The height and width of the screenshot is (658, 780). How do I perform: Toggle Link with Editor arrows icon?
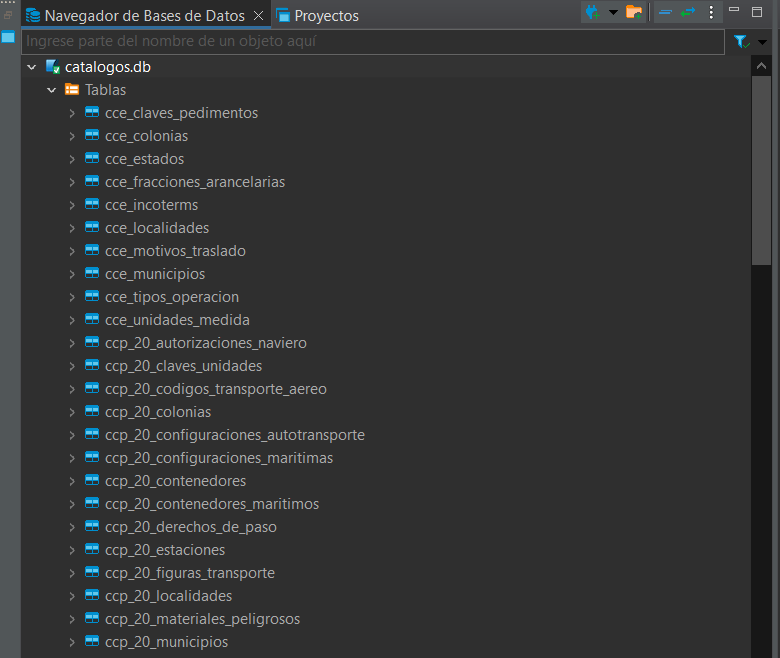pyautogui.click(x=688, y=12)
